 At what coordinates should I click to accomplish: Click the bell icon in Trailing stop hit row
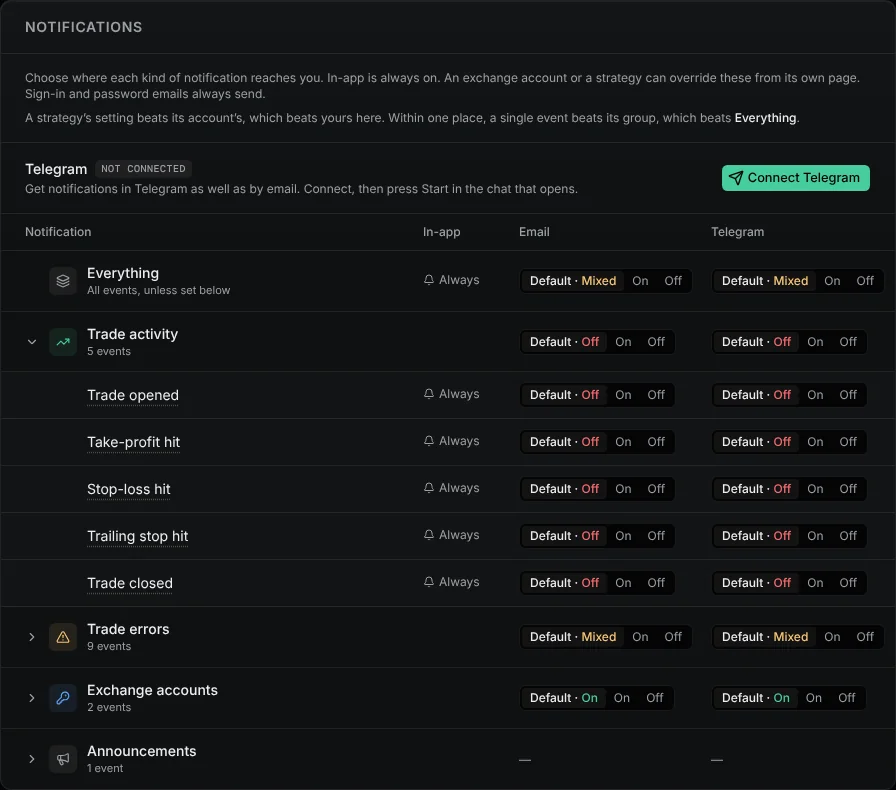coord(429,534)
